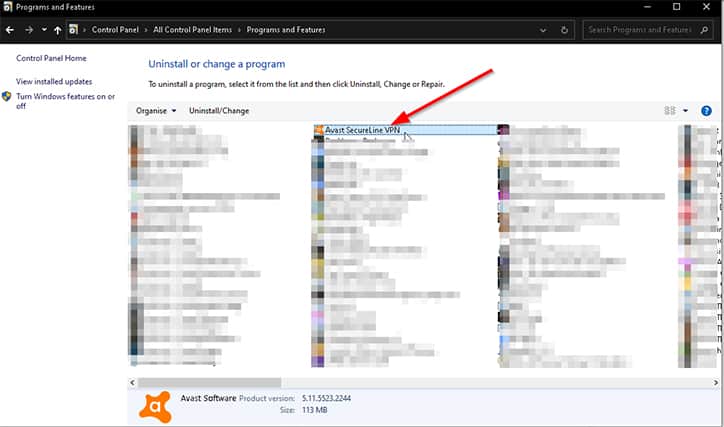724x427 pixels.
Task: Click the Control Panel icon in address bar
Action: (x=73, y=30)
